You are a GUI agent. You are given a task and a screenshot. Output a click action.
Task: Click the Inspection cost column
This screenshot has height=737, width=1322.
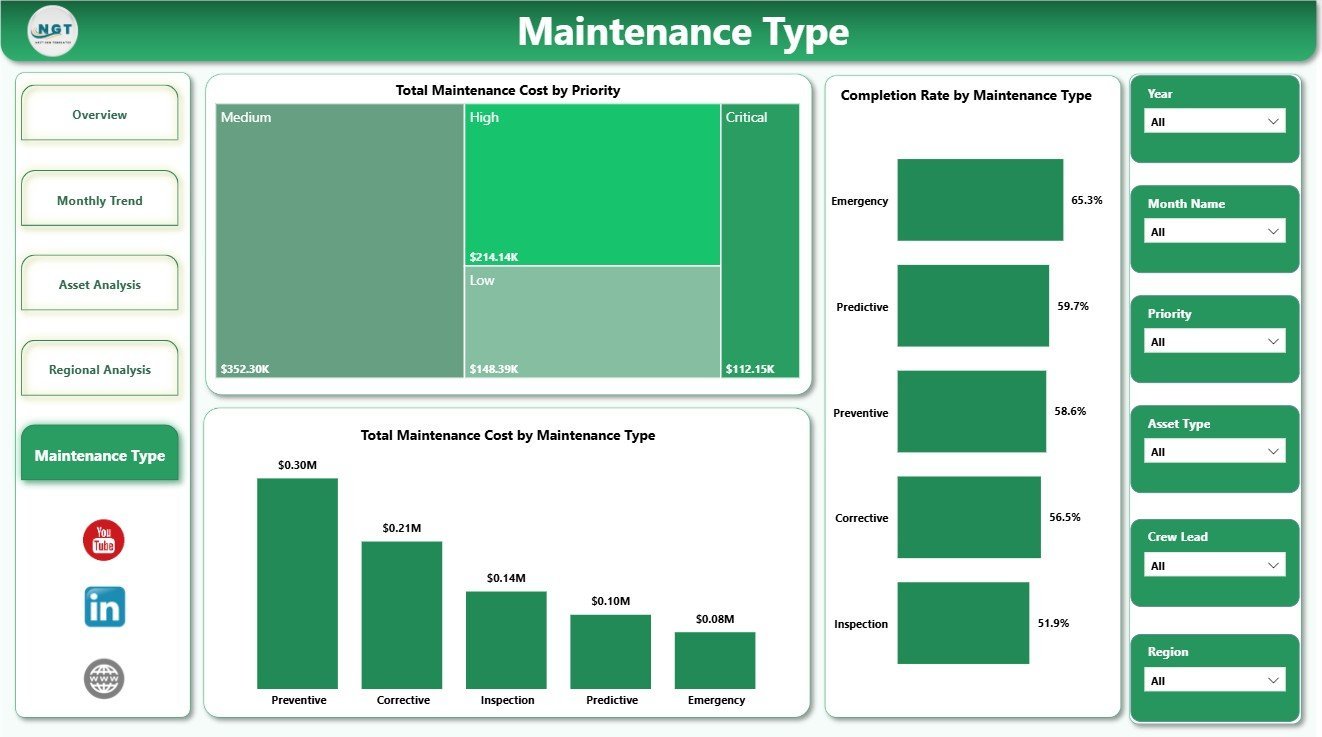[x=506, y=640]
